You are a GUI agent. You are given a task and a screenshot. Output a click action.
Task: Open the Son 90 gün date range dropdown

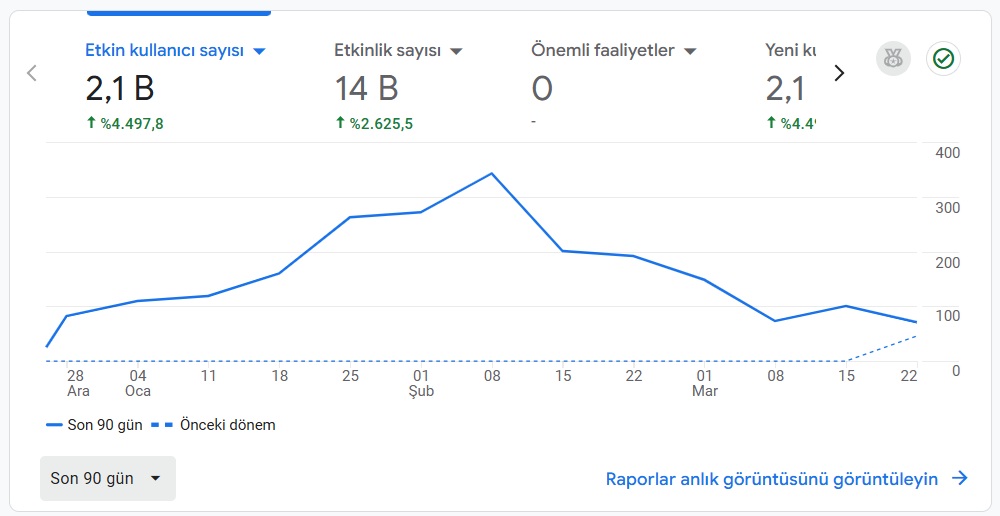click(x=108, y=478)
